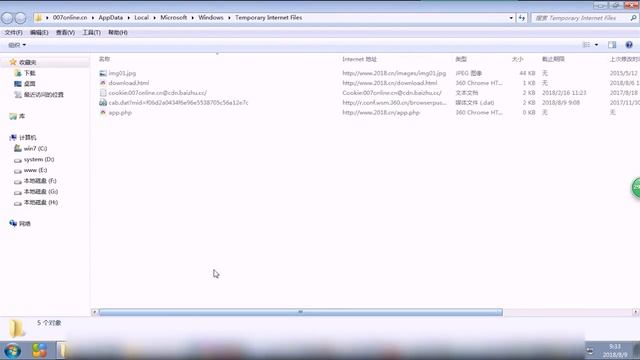Expand the arrow after Microsoft in breadcrumb
The image size is (640, 360).
[x=193, y=18]
